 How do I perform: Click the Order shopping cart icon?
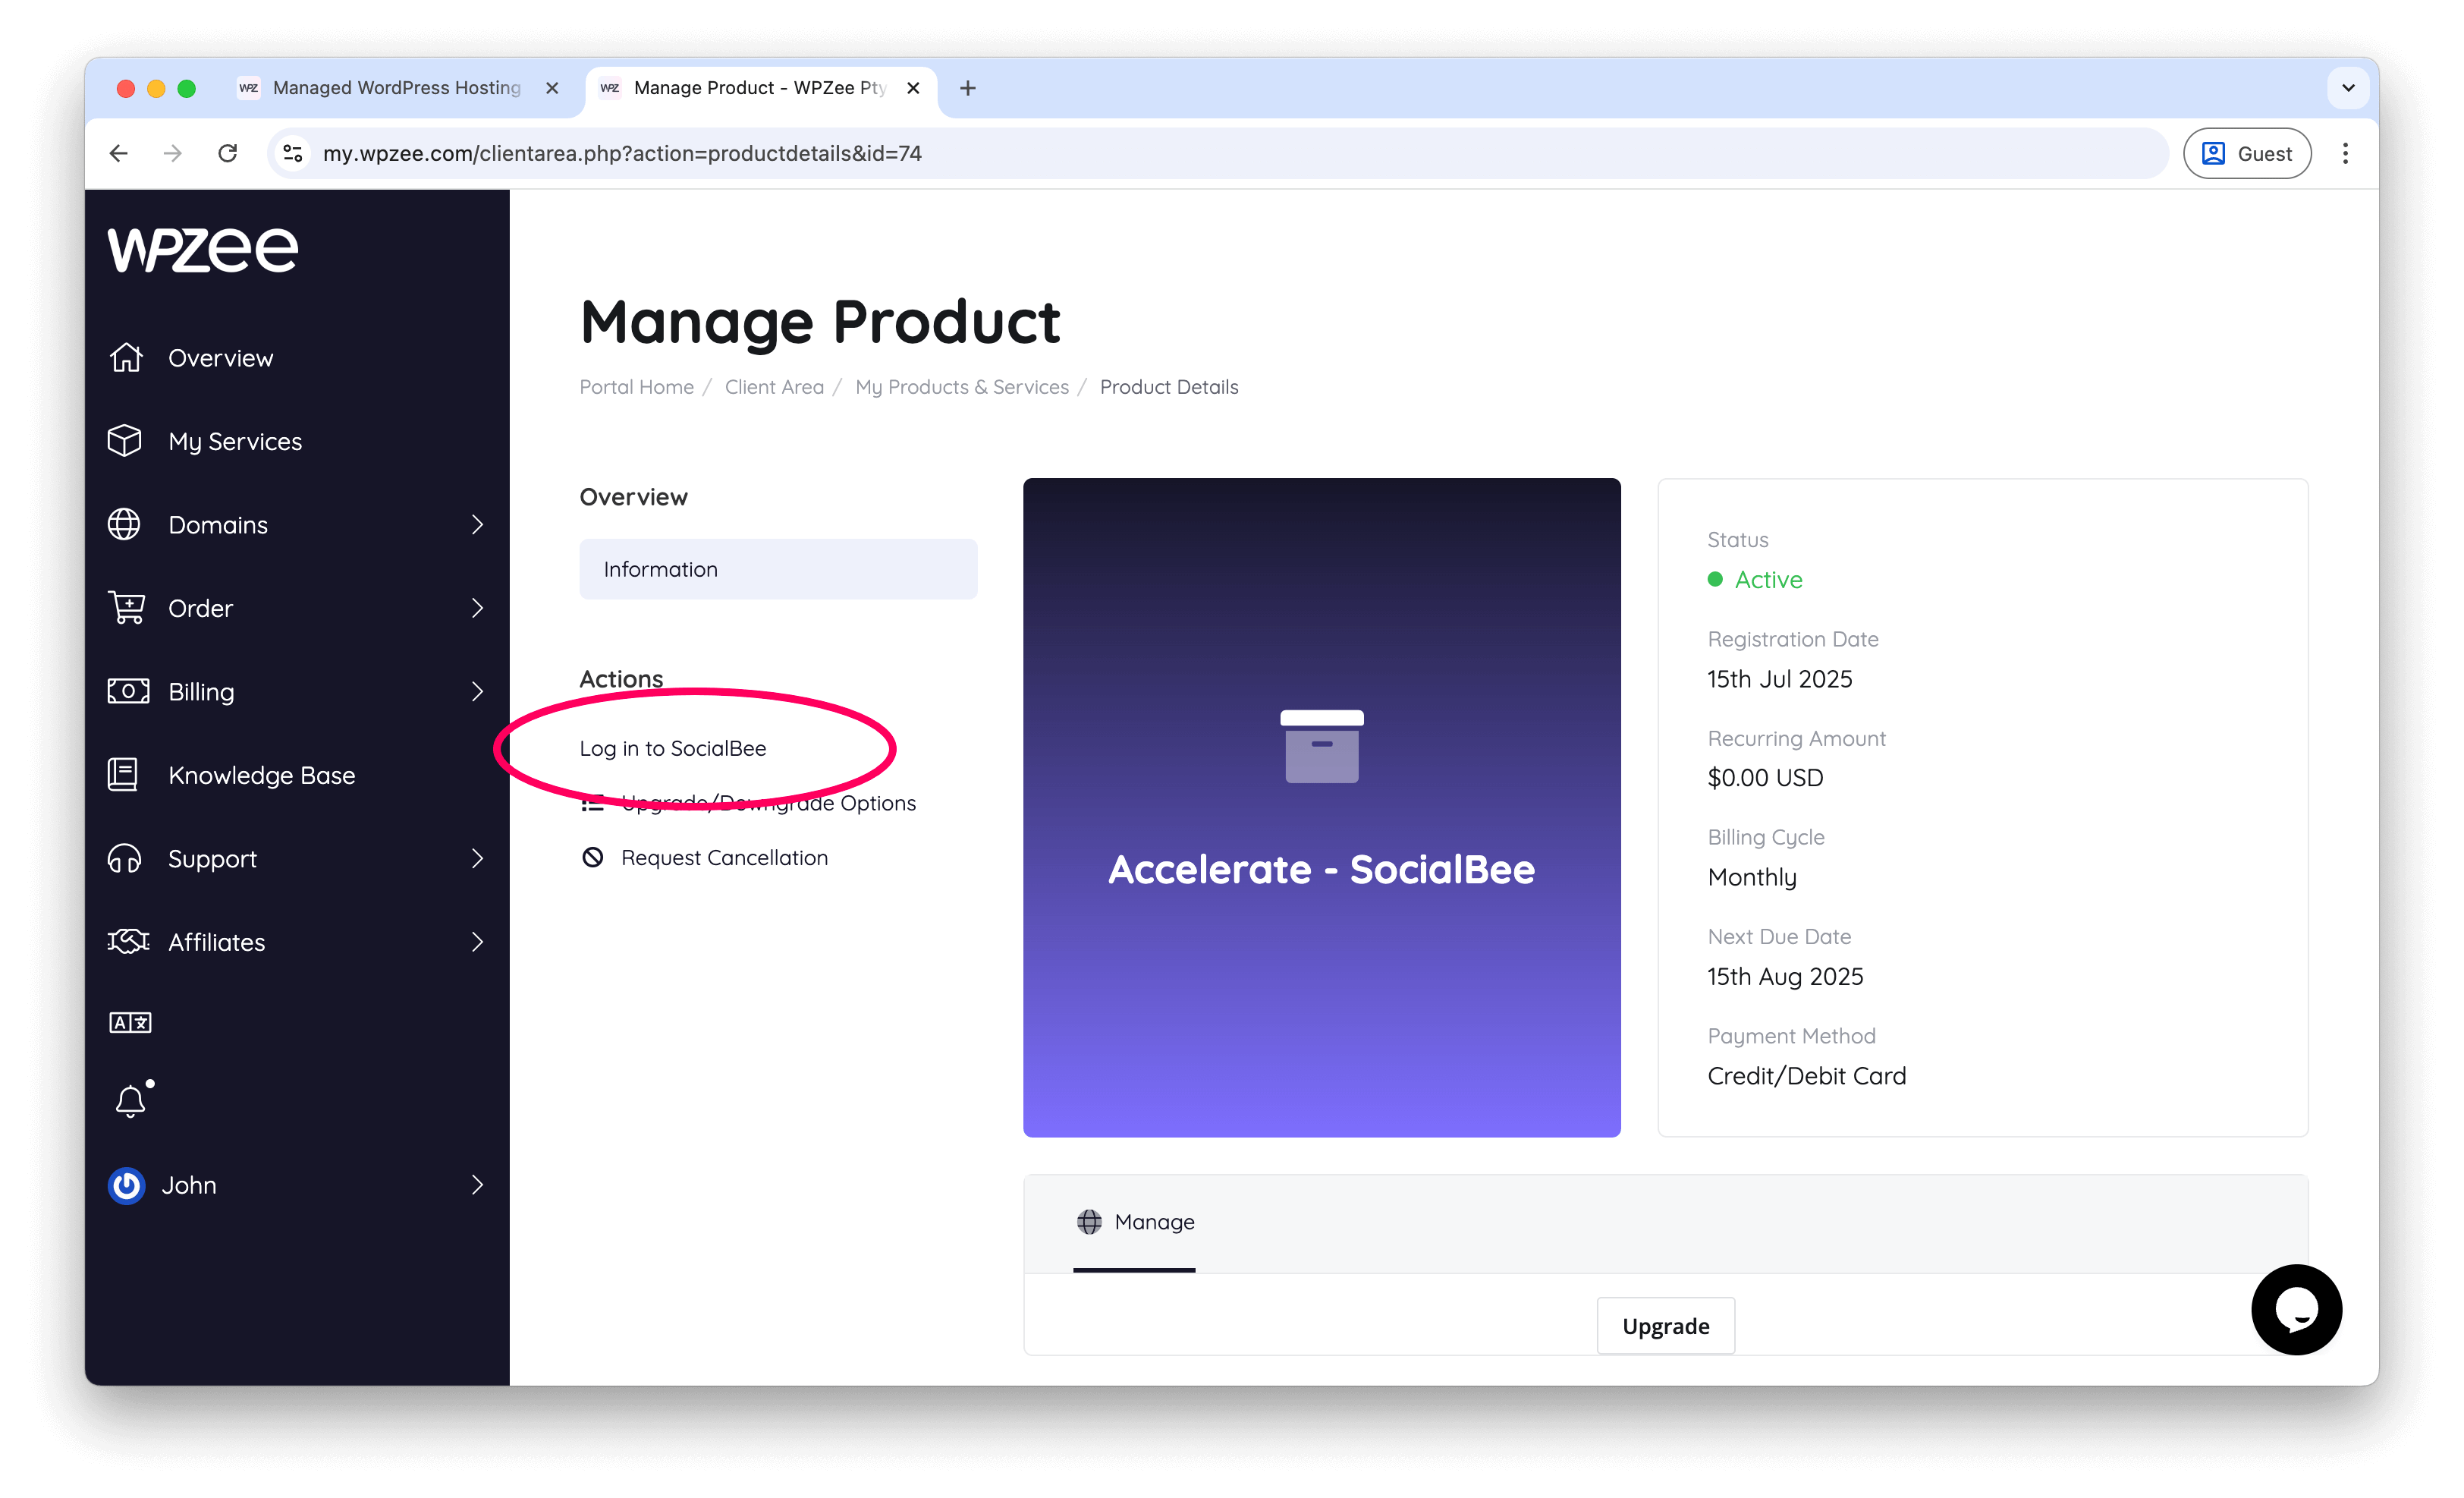(127, 607)
